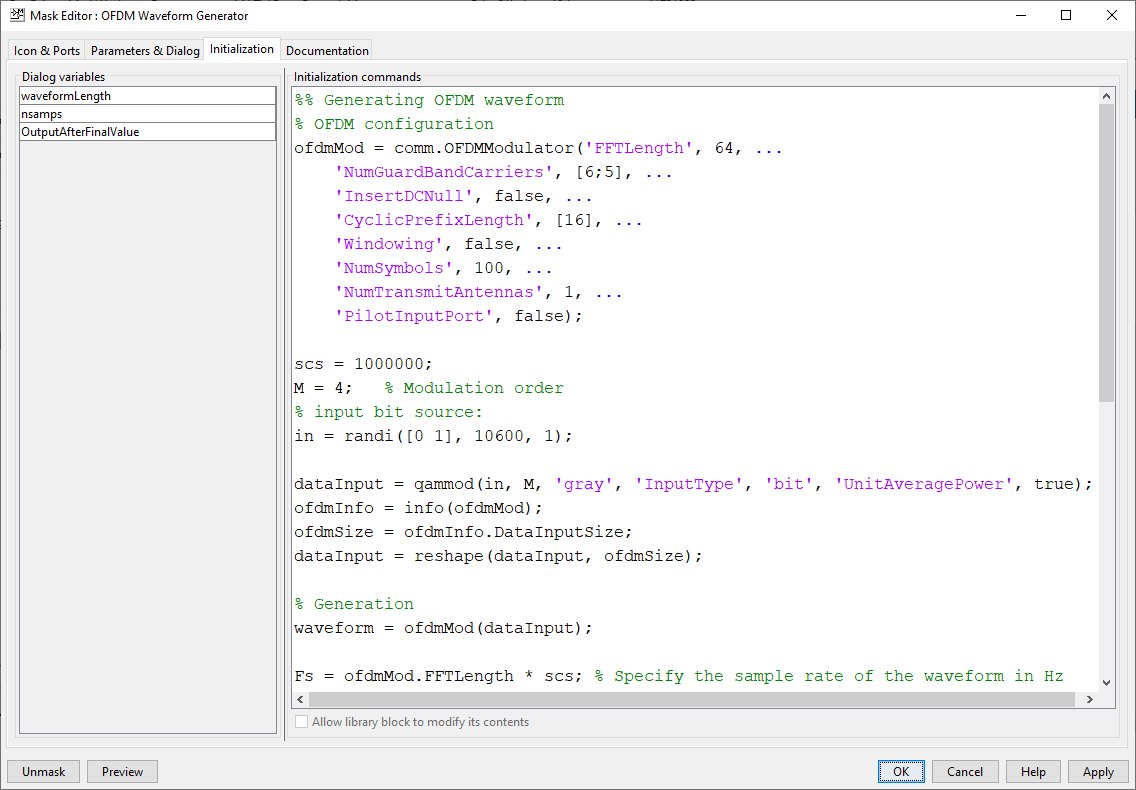Click the 'scs = 1000000;' line
Image resolution: width=1136 pixels, height=790 pixels.
coord(364,364)
